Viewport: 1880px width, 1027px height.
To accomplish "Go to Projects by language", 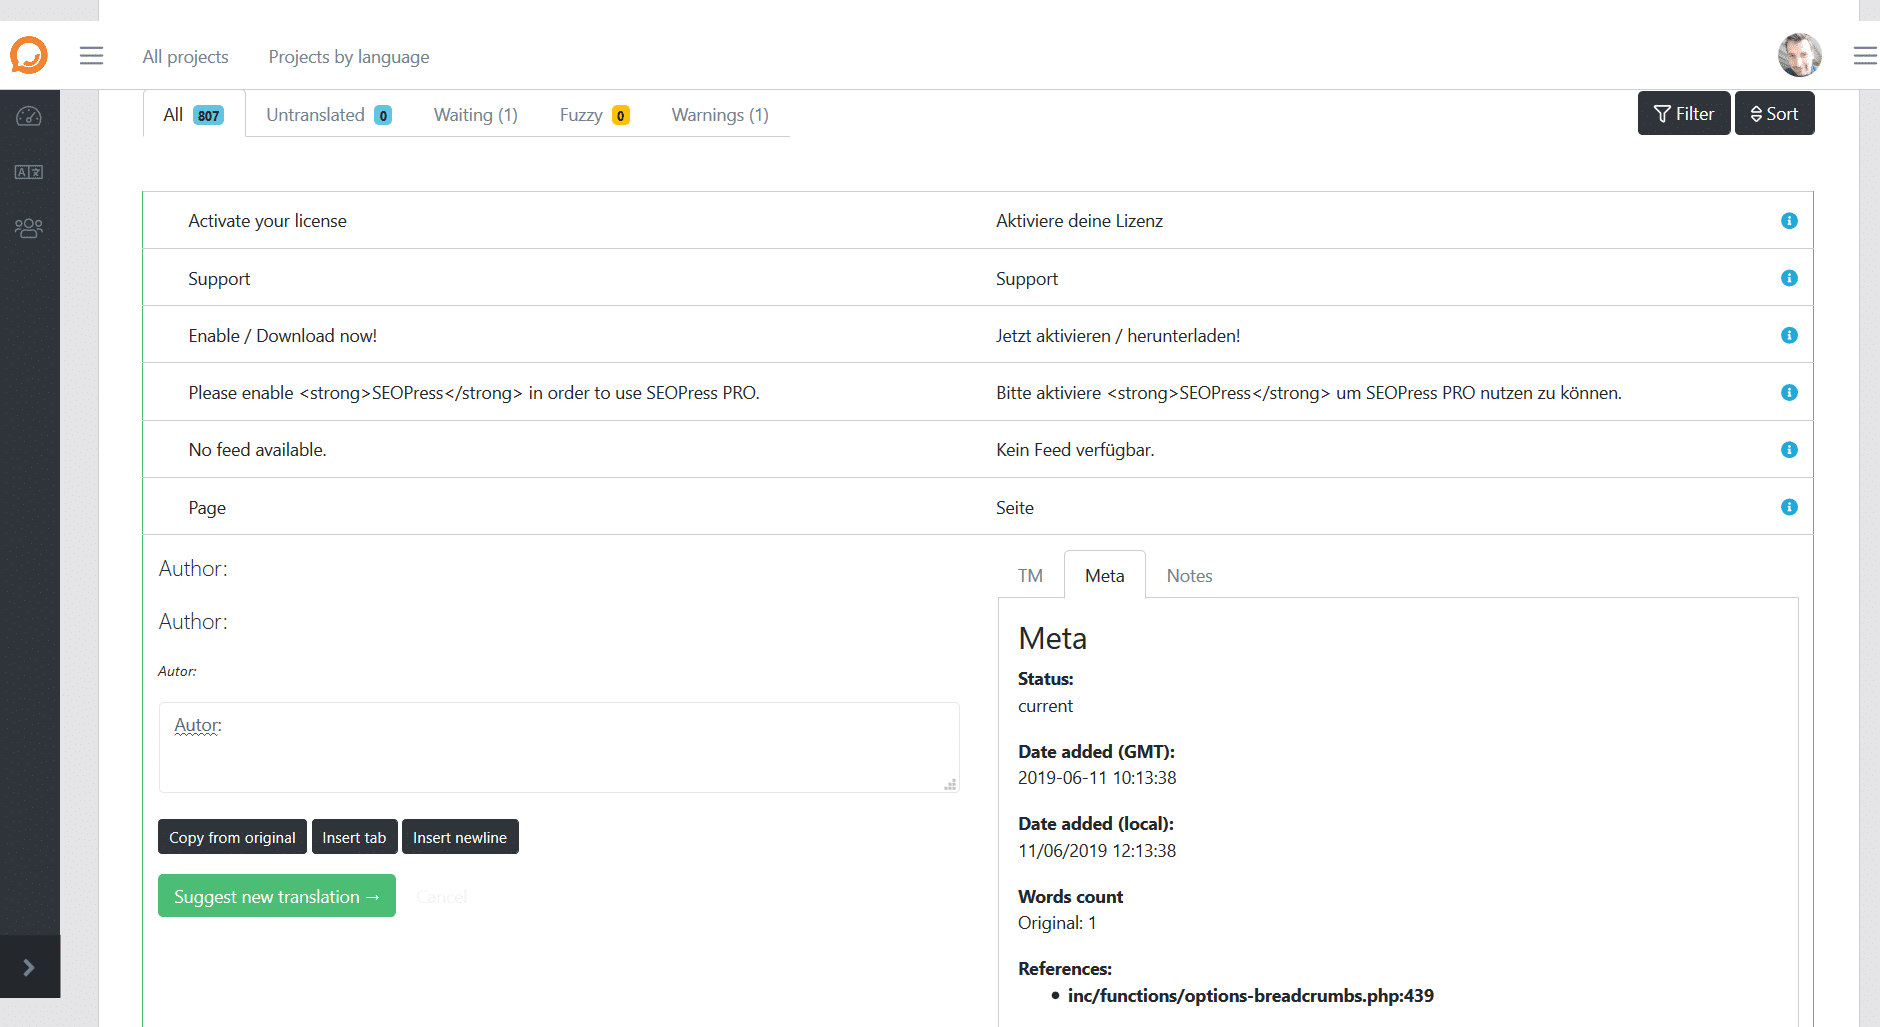I will [x=349, y=57].
